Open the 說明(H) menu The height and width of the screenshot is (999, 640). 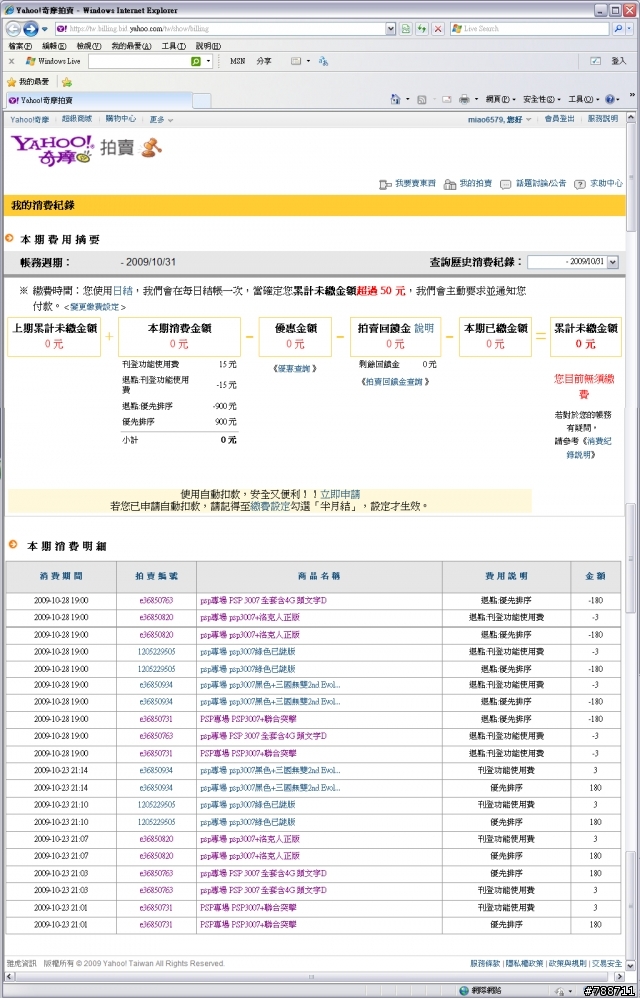coord(208,46)
